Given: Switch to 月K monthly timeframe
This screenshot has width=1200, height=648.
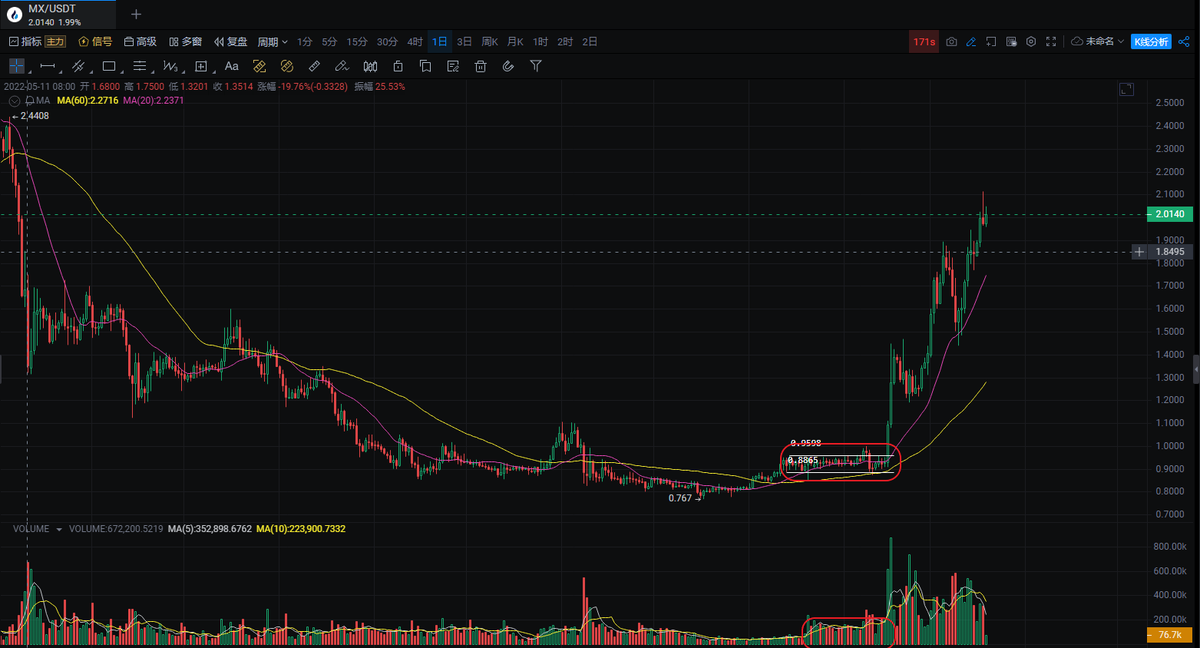Looking at the screenshot, I should tap(515, 42).
